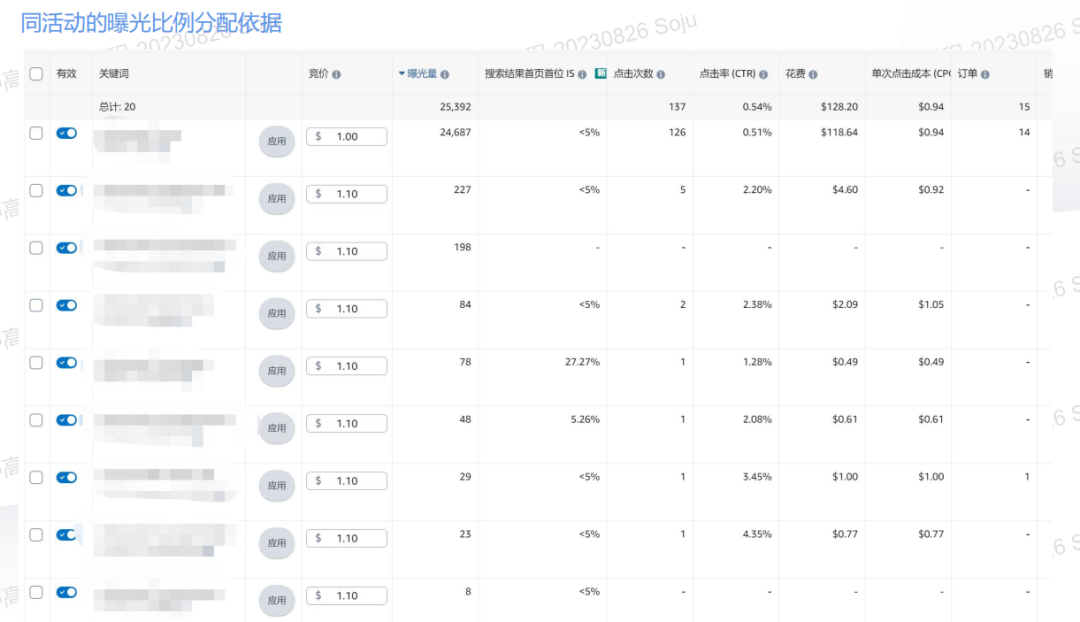Click the info icon next to 曝光量

click(x=446, y=74)
